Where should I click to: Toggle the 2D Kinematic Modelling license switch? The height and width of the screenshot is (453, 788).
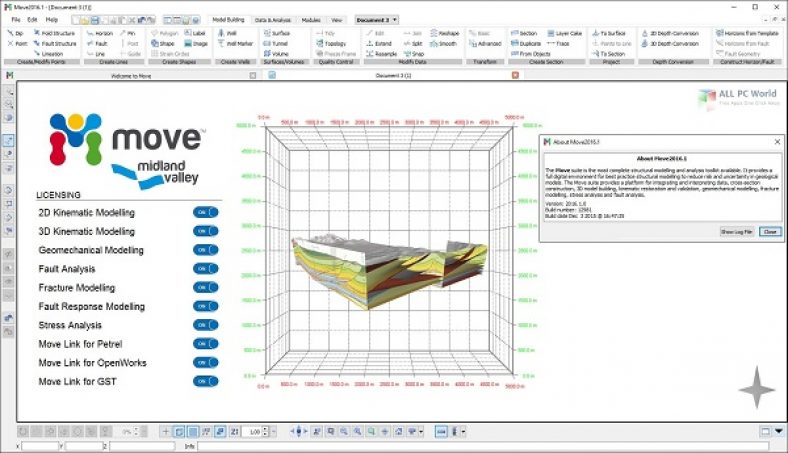click(x=206, y=213)
